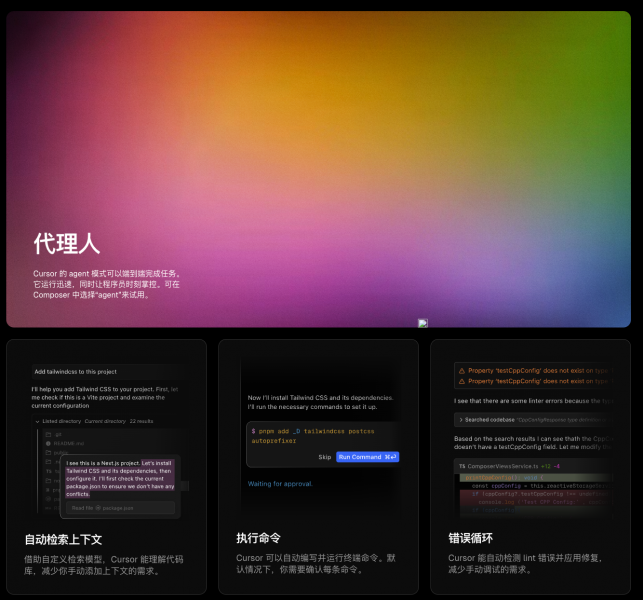Image resolution: width=643 pixels, height=600 pixels.
Task: Click the .git folder icon
Action: click(x=48, y=434)
